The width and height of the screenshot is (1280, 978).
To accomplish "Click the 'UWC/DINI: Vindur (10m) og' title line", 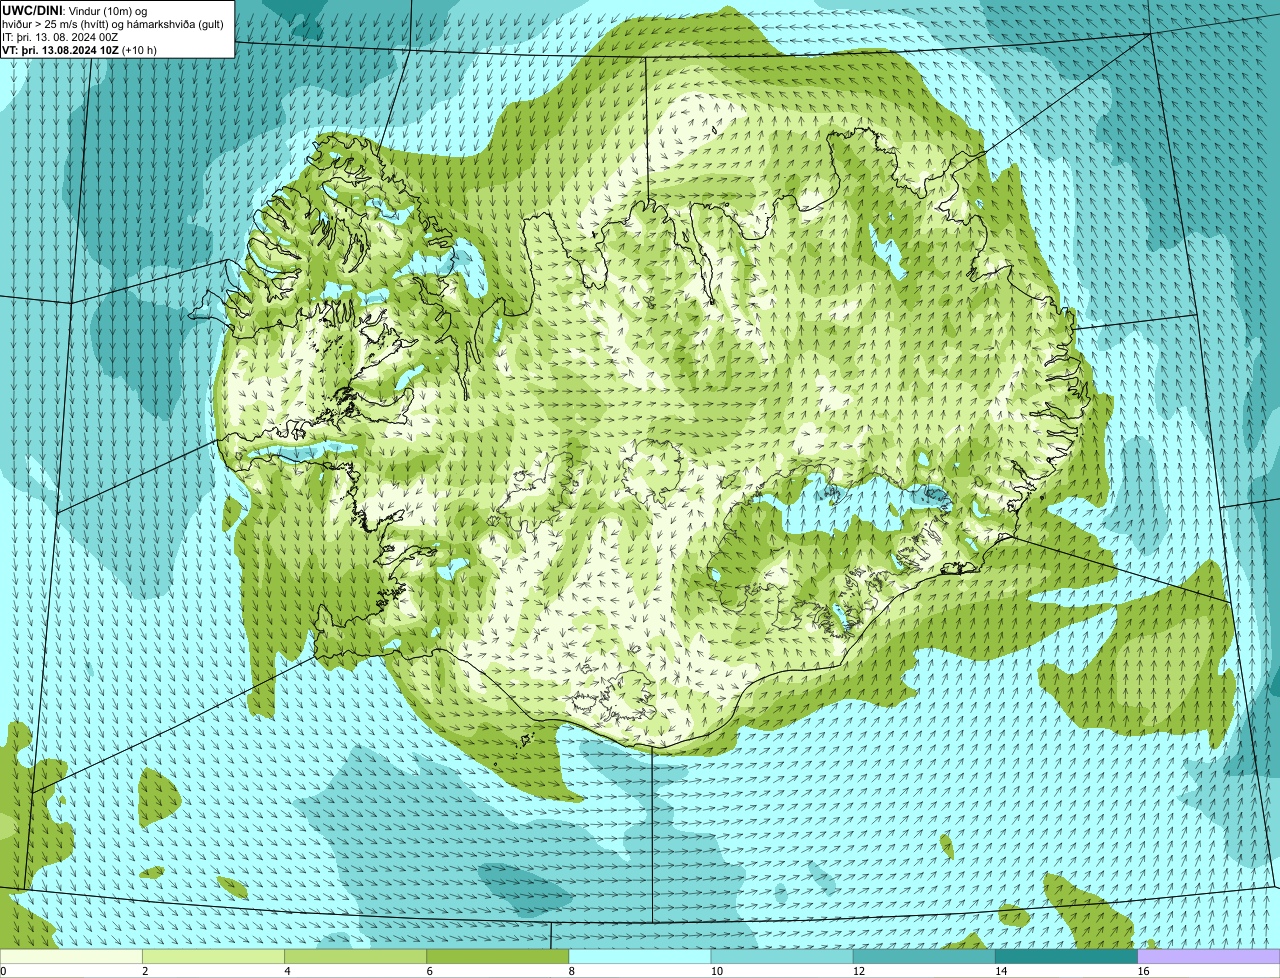I will [75, 10].
